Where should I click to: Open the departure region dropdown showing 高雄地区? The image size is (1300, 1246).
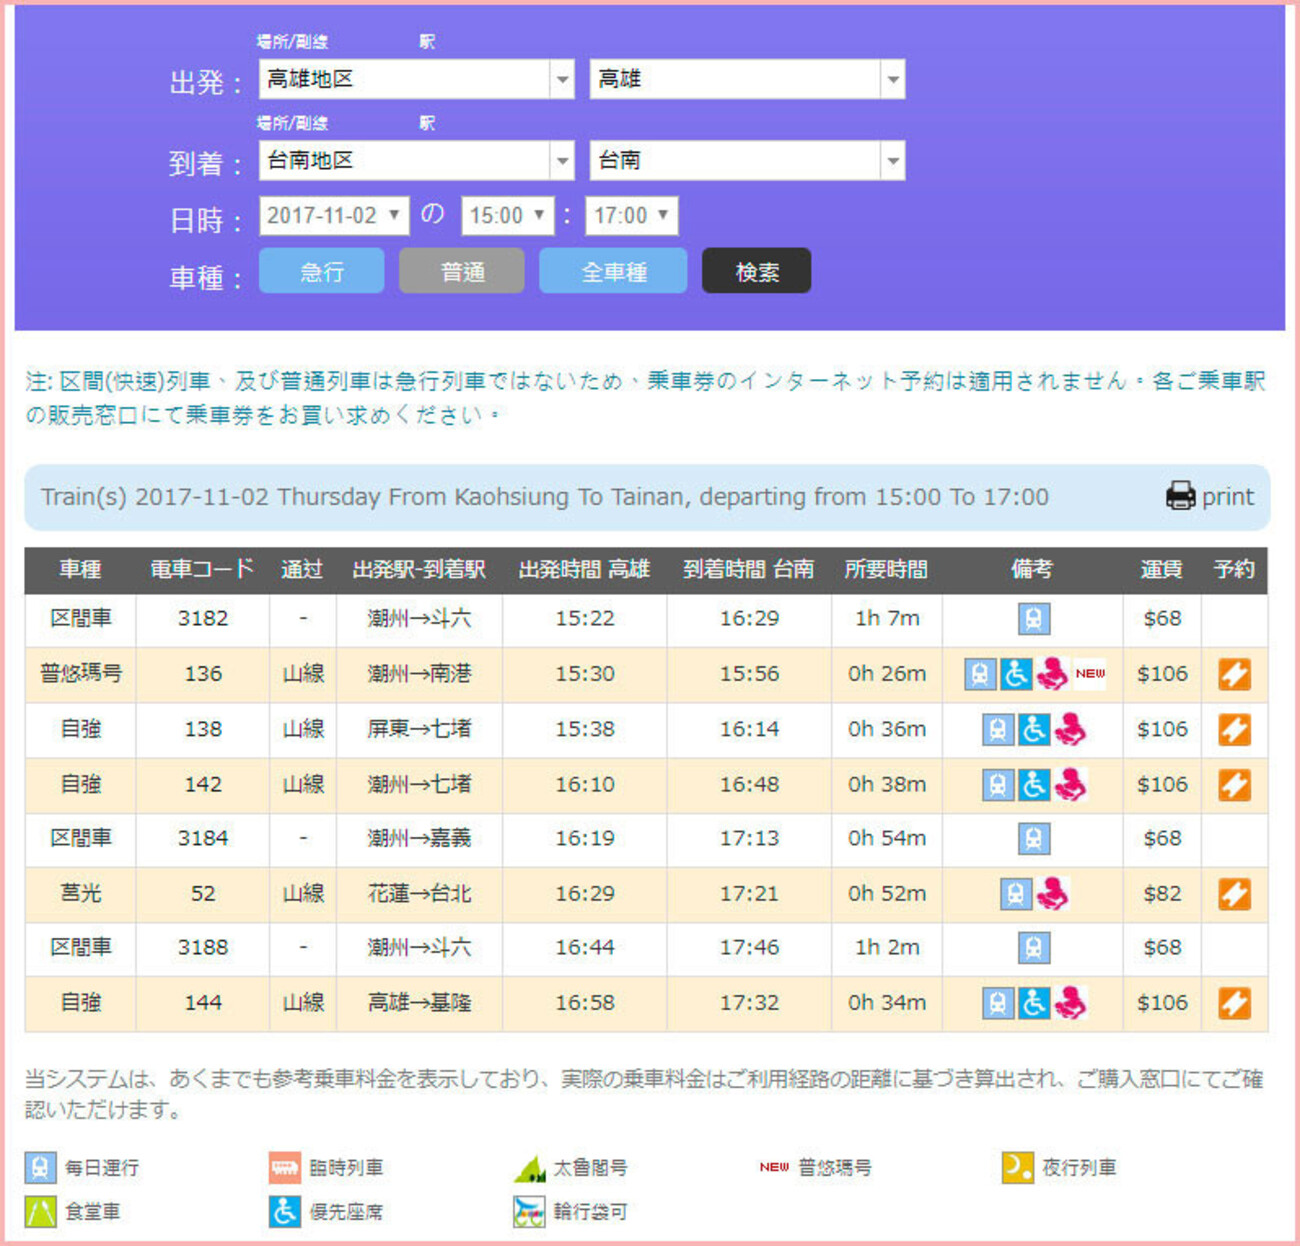tap(416, 79)
